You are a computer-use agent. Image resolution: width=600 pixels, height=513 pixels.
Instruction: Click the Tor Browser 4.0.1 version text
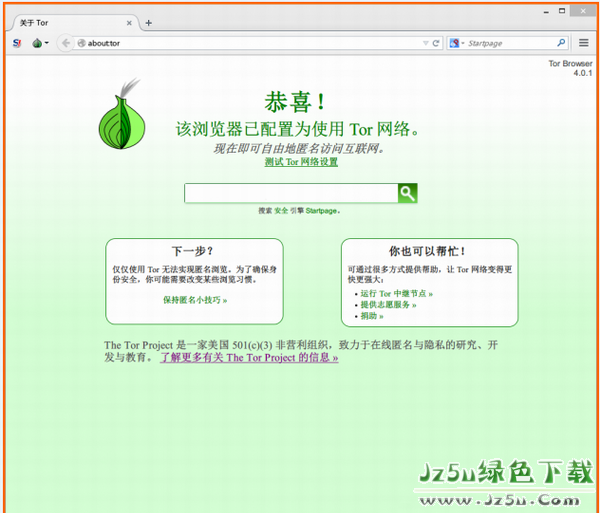point(570,68)
